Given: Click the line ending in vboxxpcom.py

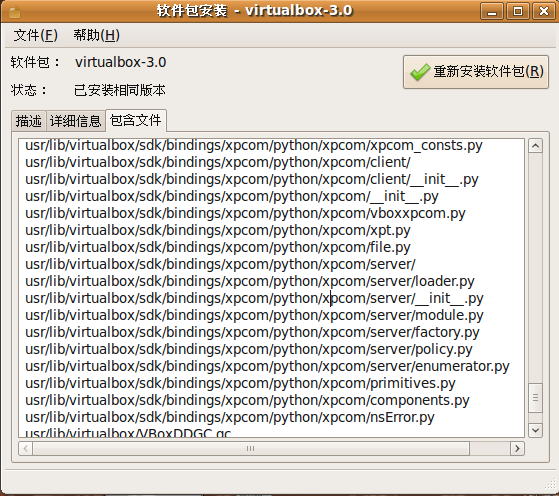Looking at the screenshot, I should pos(245,213).
